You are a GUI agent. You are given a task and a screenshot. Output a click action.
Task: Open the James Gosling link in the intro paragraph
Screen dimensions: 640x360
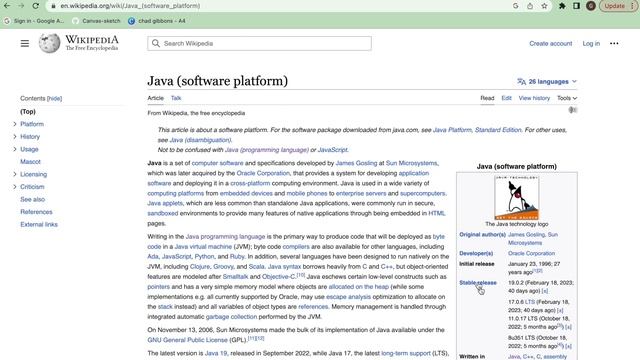pyautogui.click(x=356, y=163)
